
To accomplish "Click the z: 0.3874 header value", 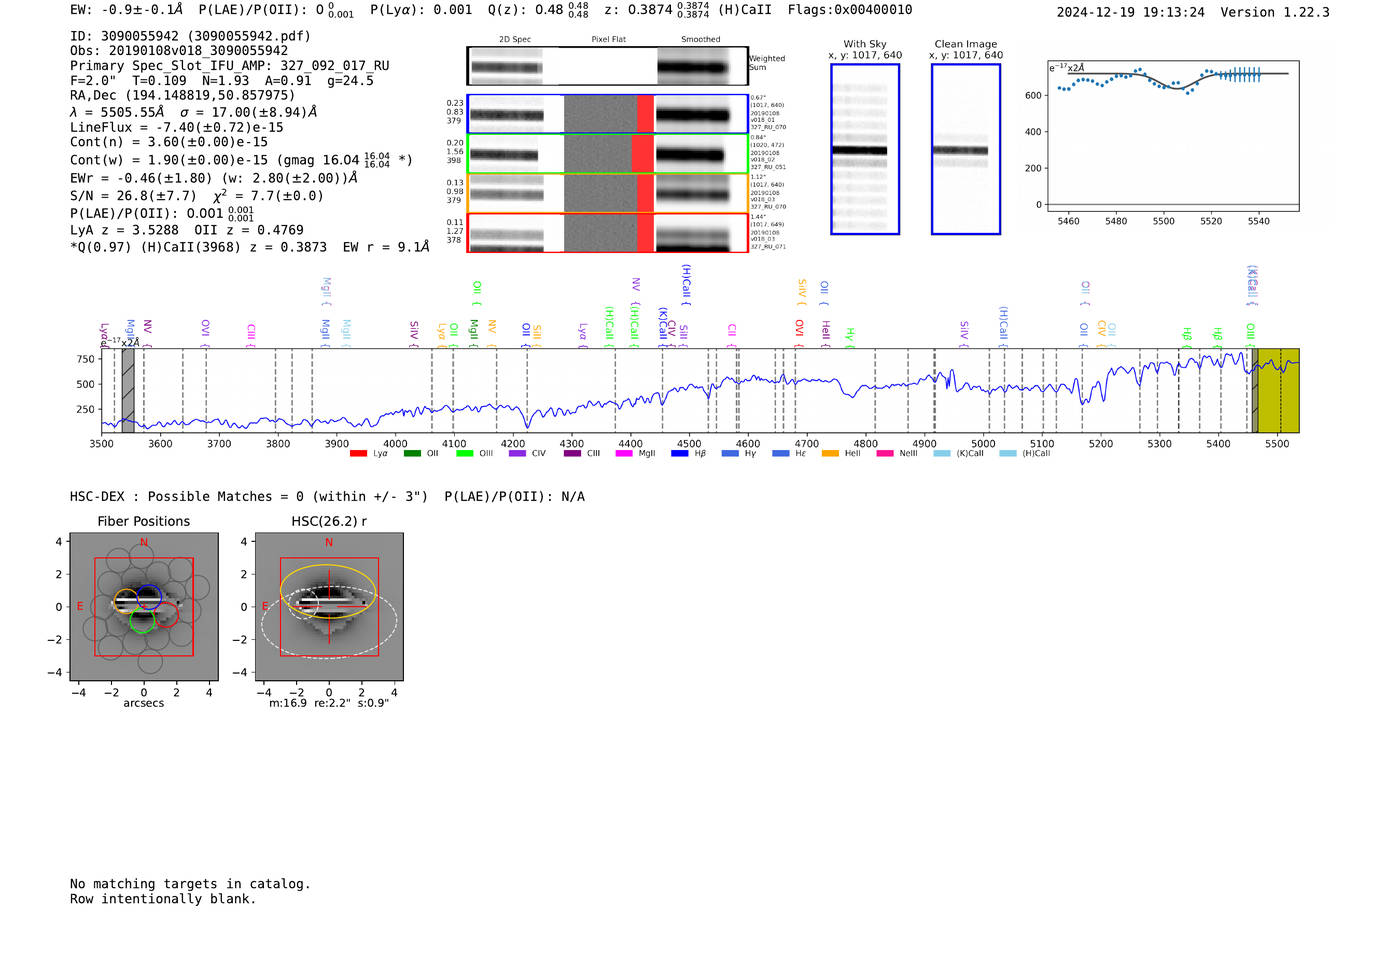I will point(658,10).
